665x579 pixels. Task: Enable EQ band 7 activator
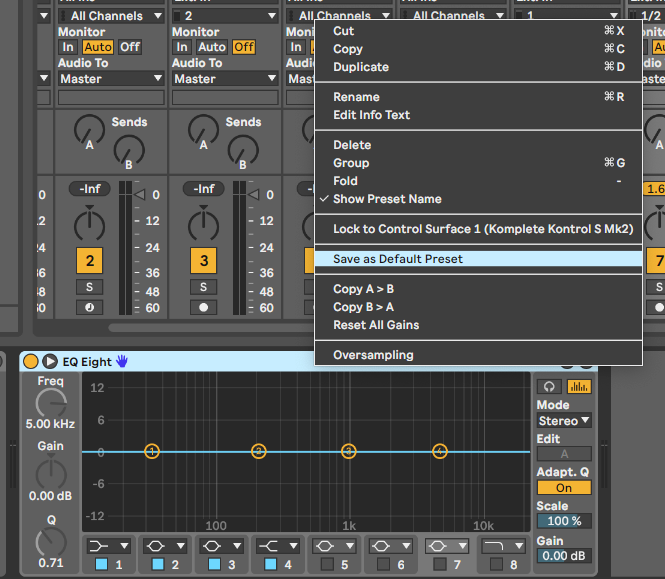pyautogui.click(x=440, y=564)
